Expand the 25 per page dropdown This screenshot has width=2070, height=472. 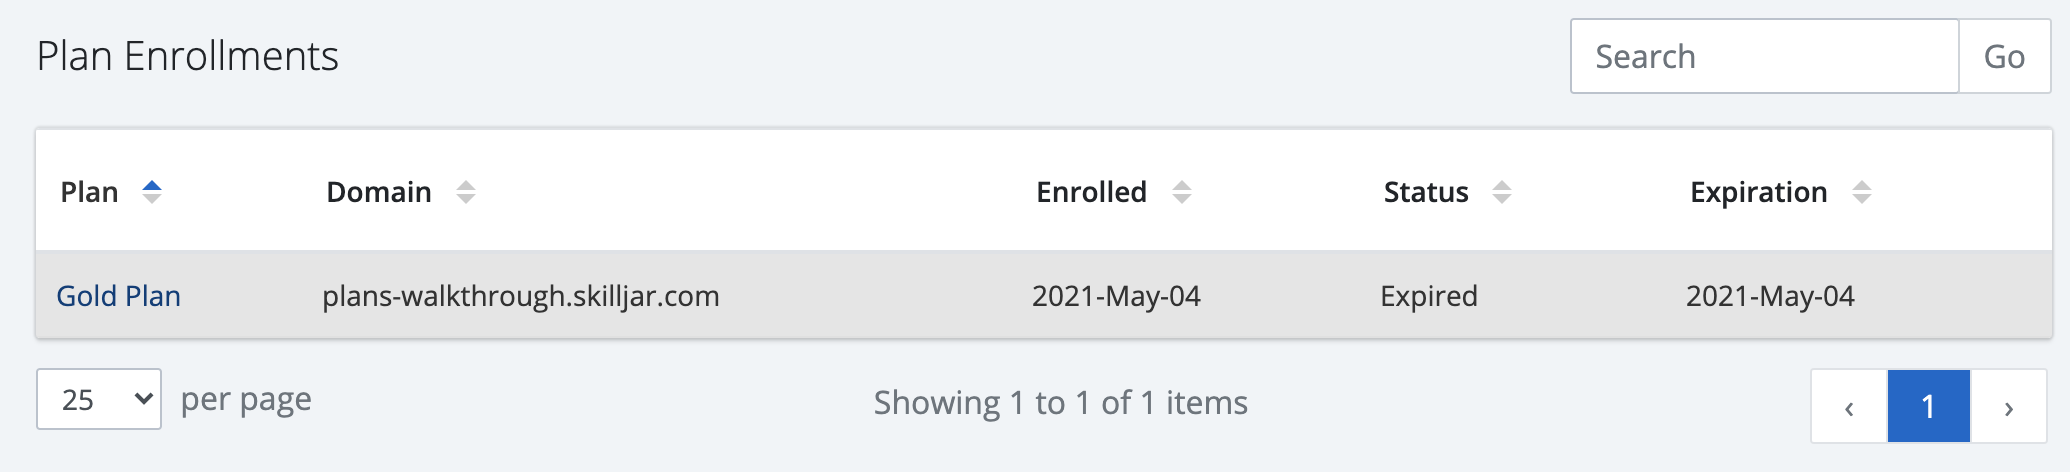coord(99,400)
